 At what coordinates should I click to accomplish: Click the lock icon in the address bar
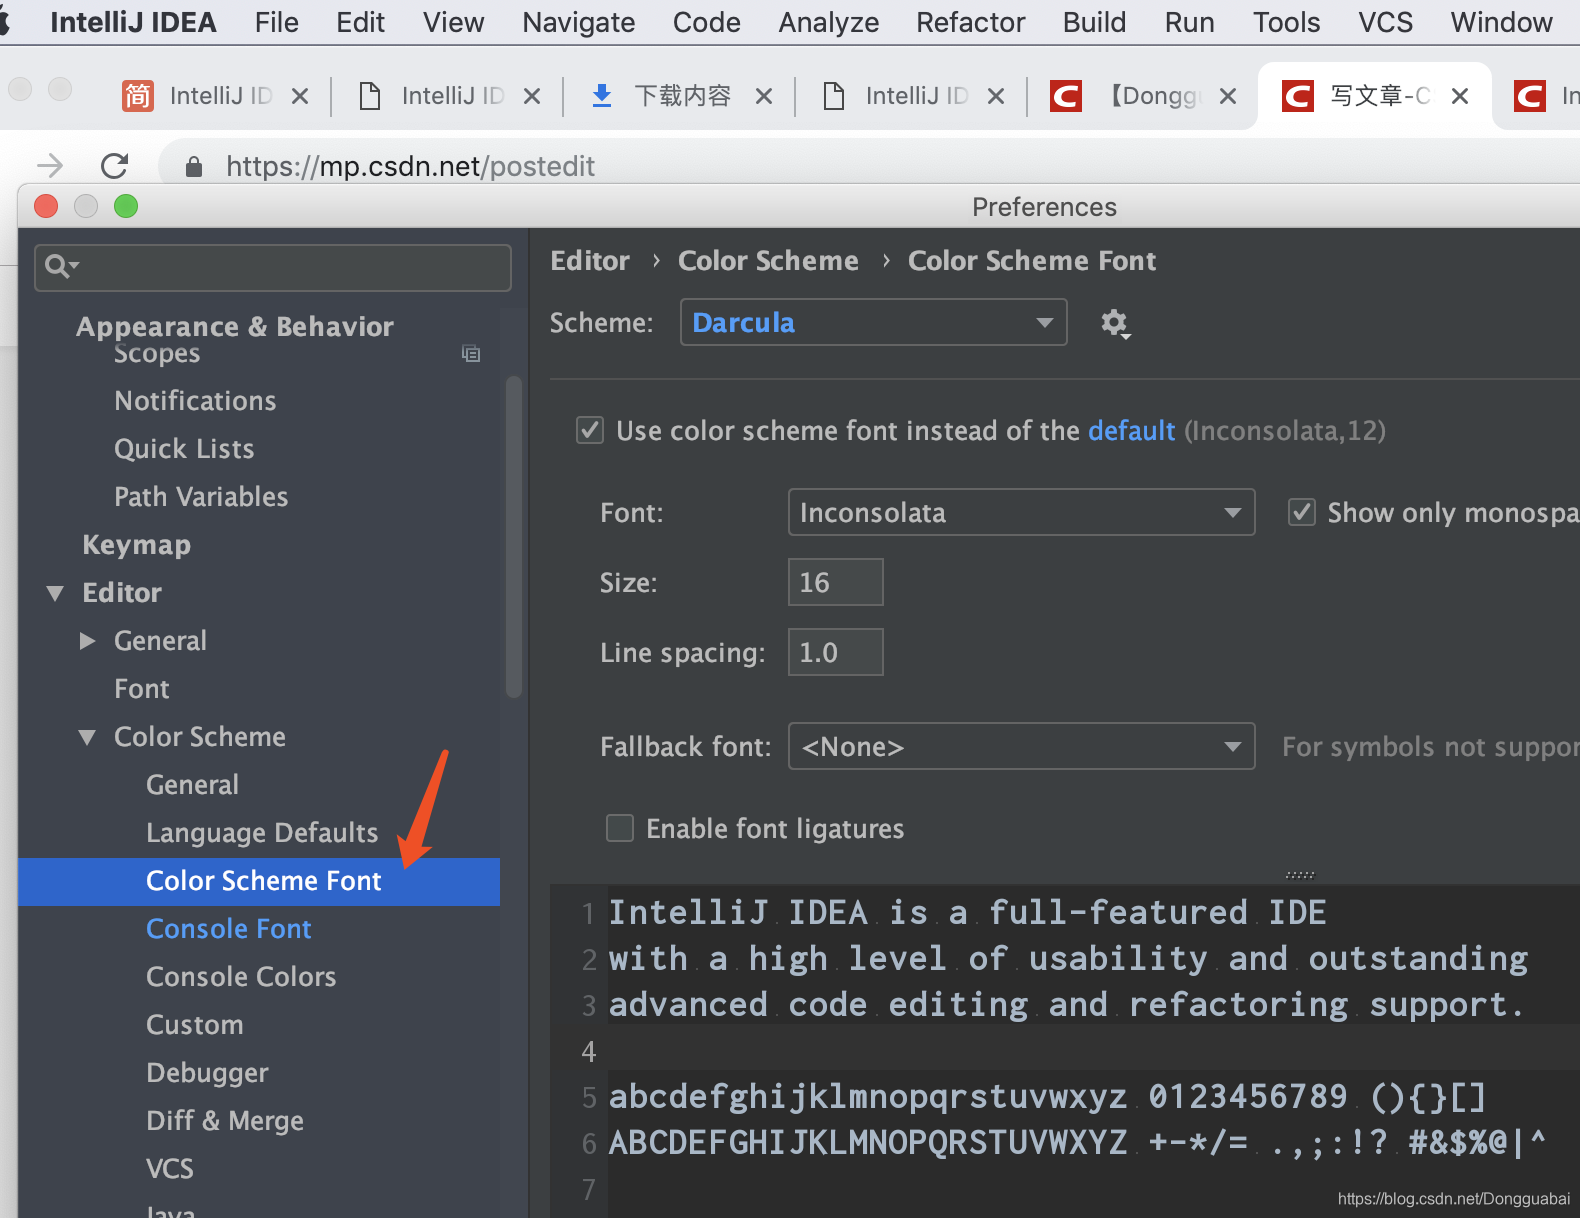(195, 166)
